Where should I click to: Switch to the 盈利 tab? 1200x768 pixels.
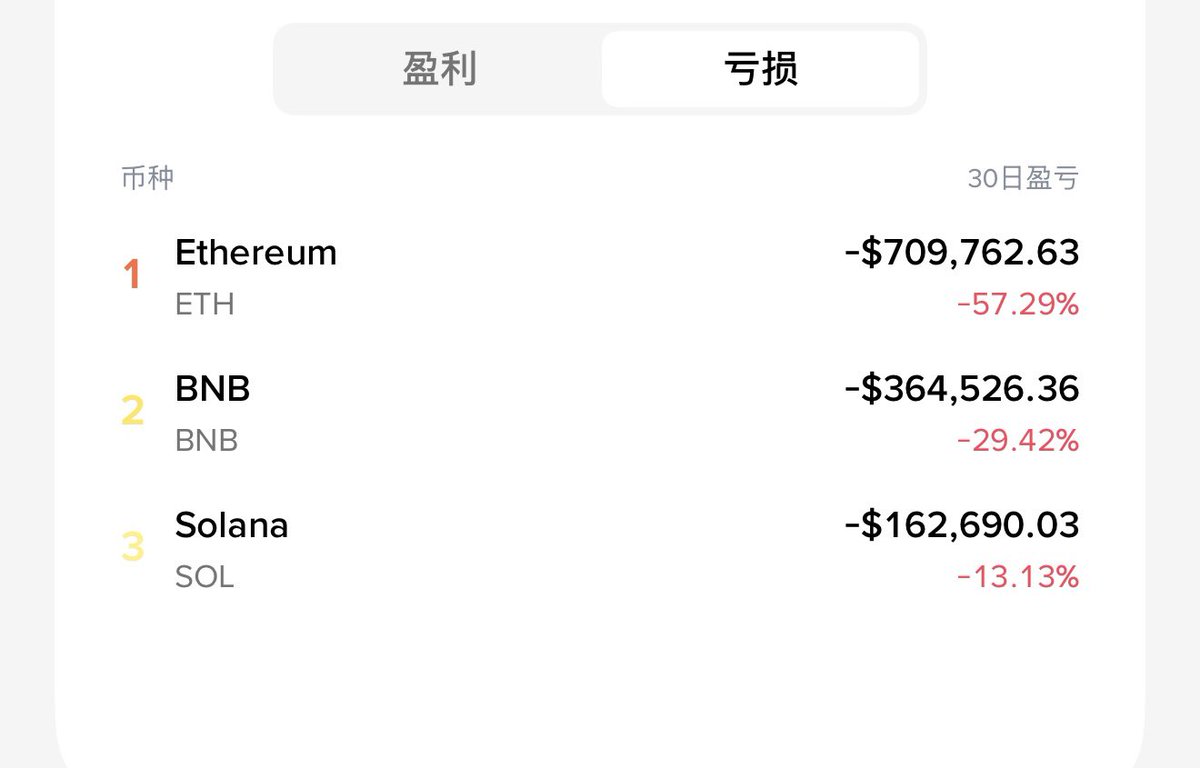coord(440,69)
